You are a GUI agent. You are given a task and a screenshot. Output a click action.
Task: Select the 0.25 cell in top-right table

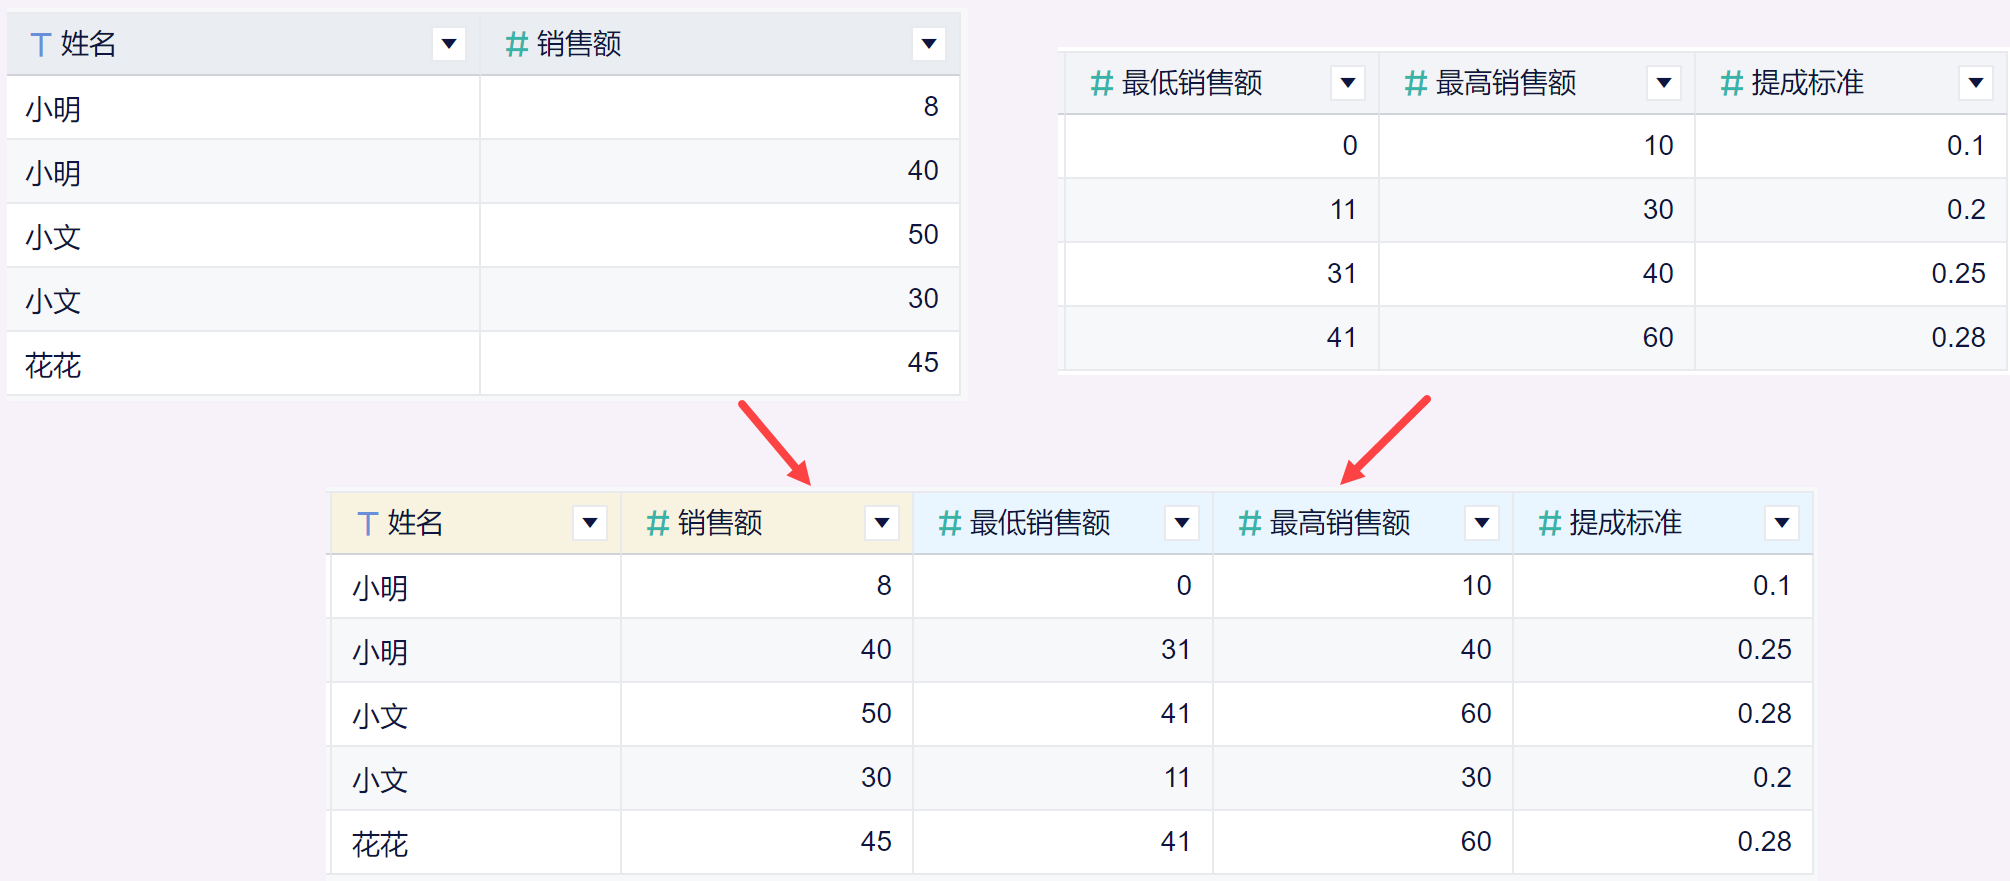tap(1957, 274)
